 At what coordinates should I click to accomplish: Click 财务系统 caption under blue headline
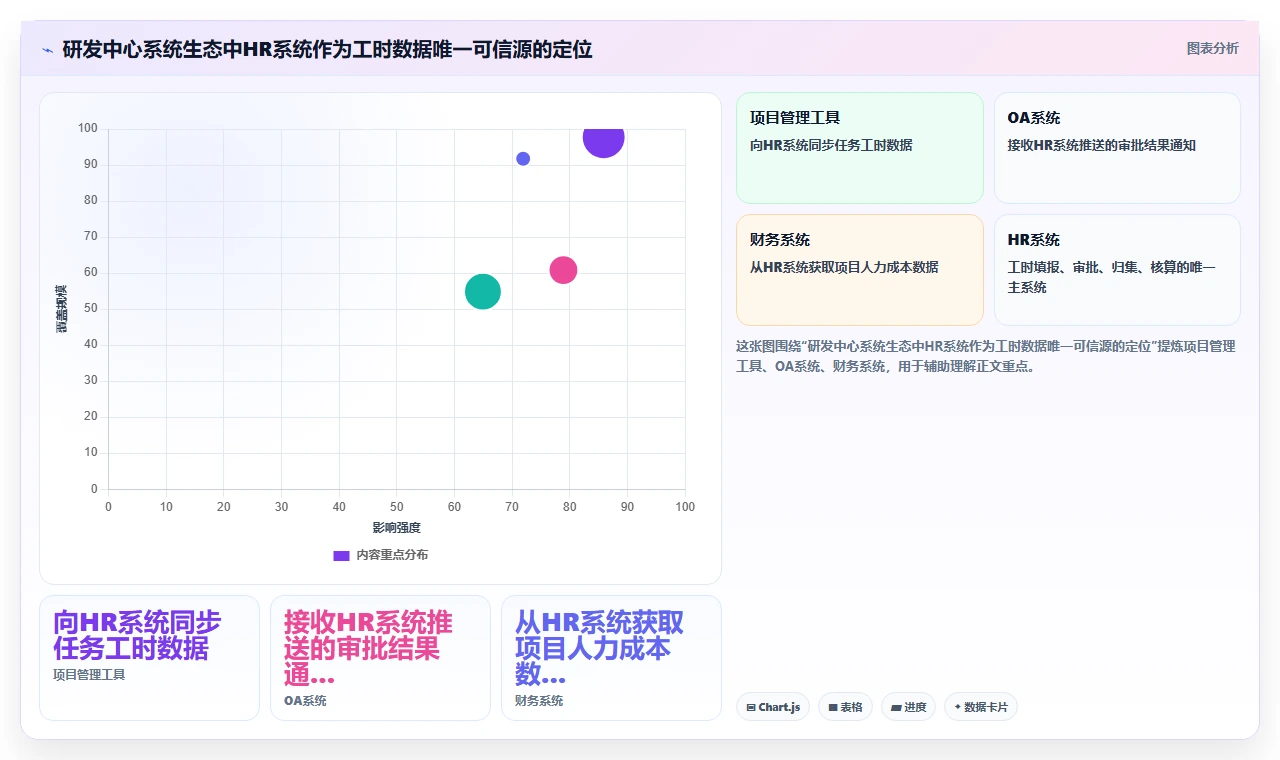pos(539,701)
